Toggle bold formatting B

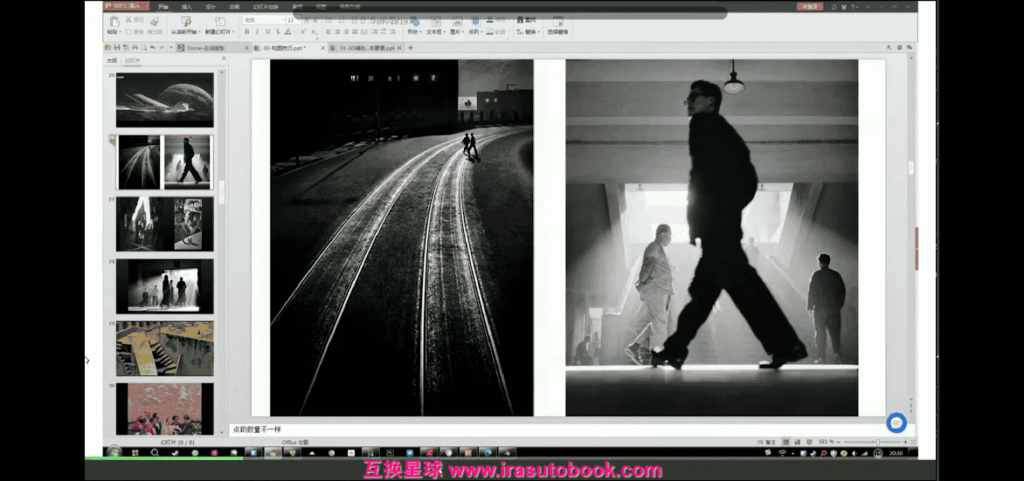click(x=247, y=31)
